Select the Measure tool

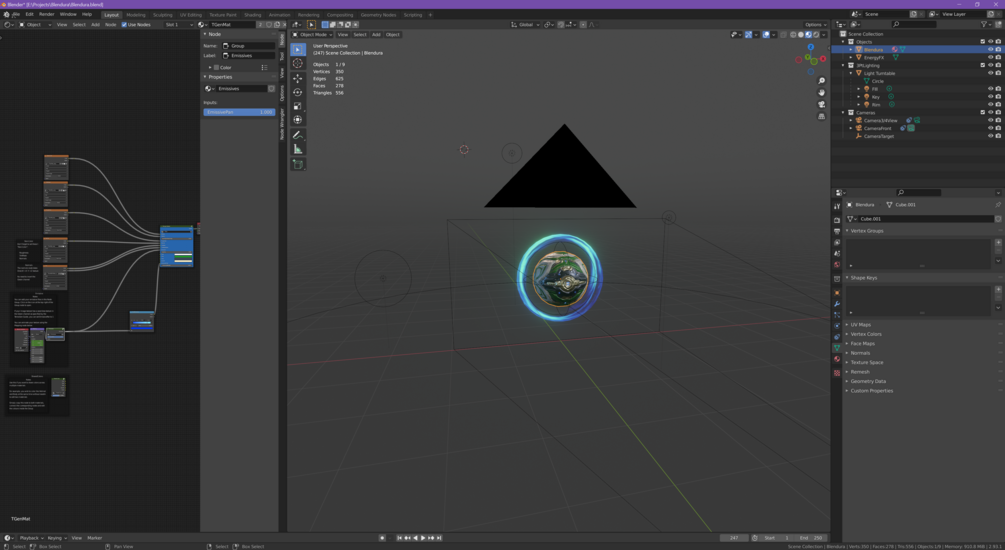pos(297,149)
